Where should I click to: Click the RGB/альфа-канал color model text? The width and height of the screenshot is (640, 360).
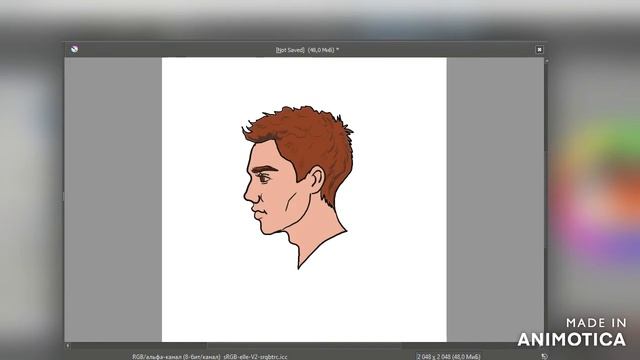(x=176, y=357)
